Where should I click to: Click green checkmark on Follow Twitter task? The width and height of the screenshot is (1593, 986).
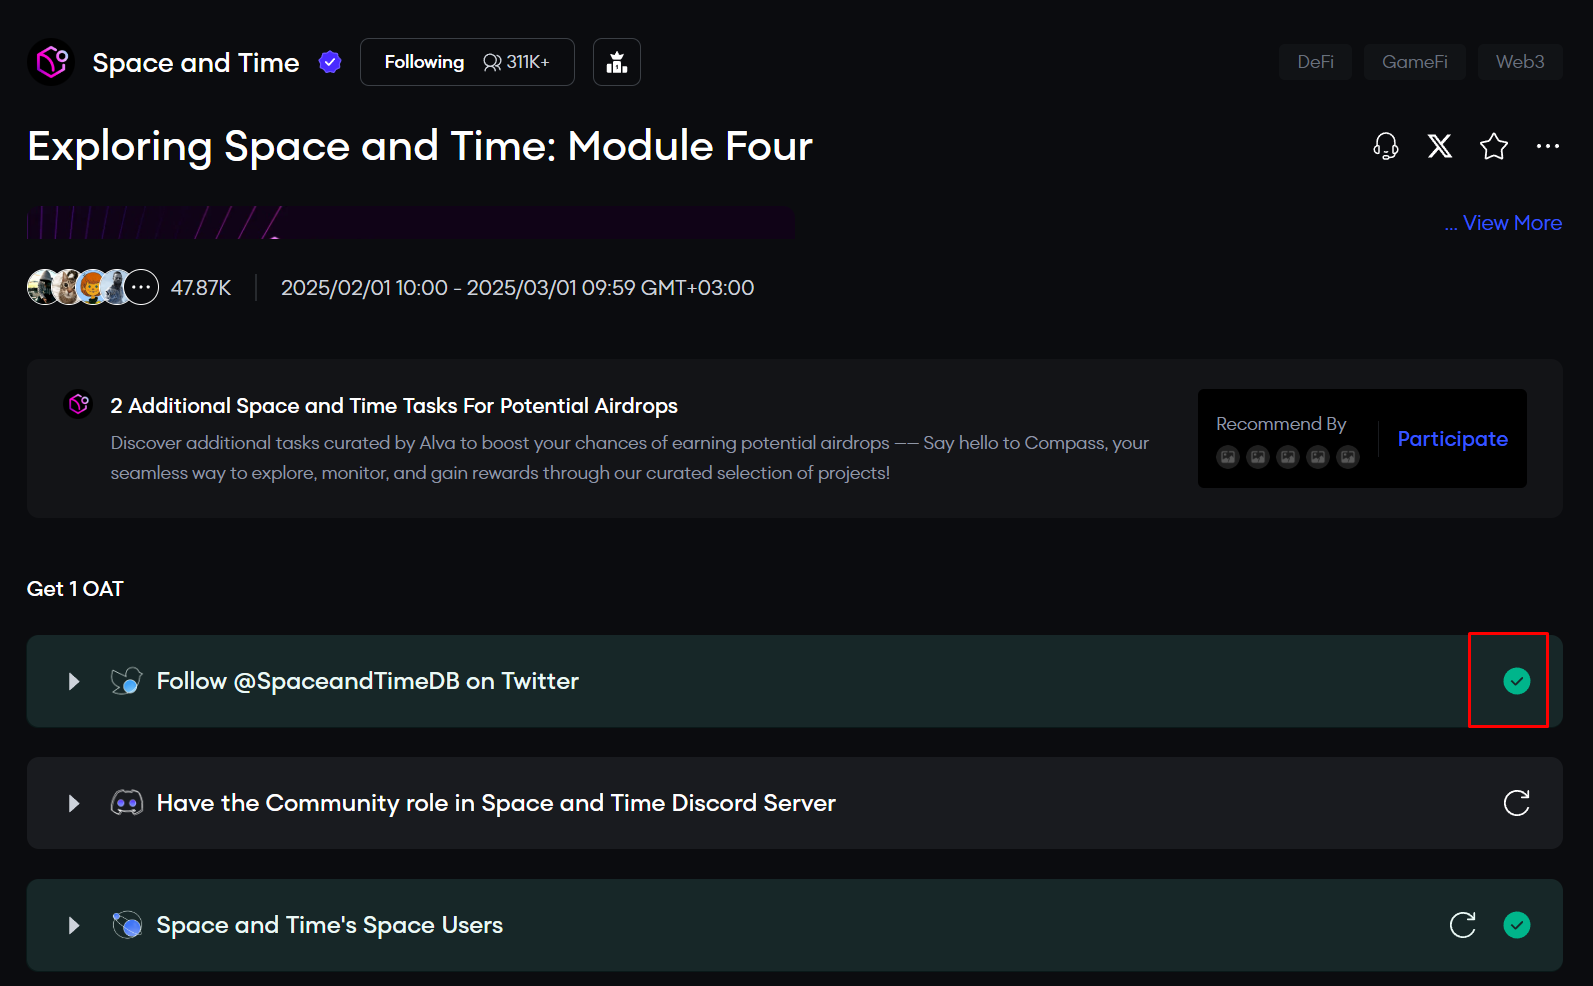(1517, 681)
